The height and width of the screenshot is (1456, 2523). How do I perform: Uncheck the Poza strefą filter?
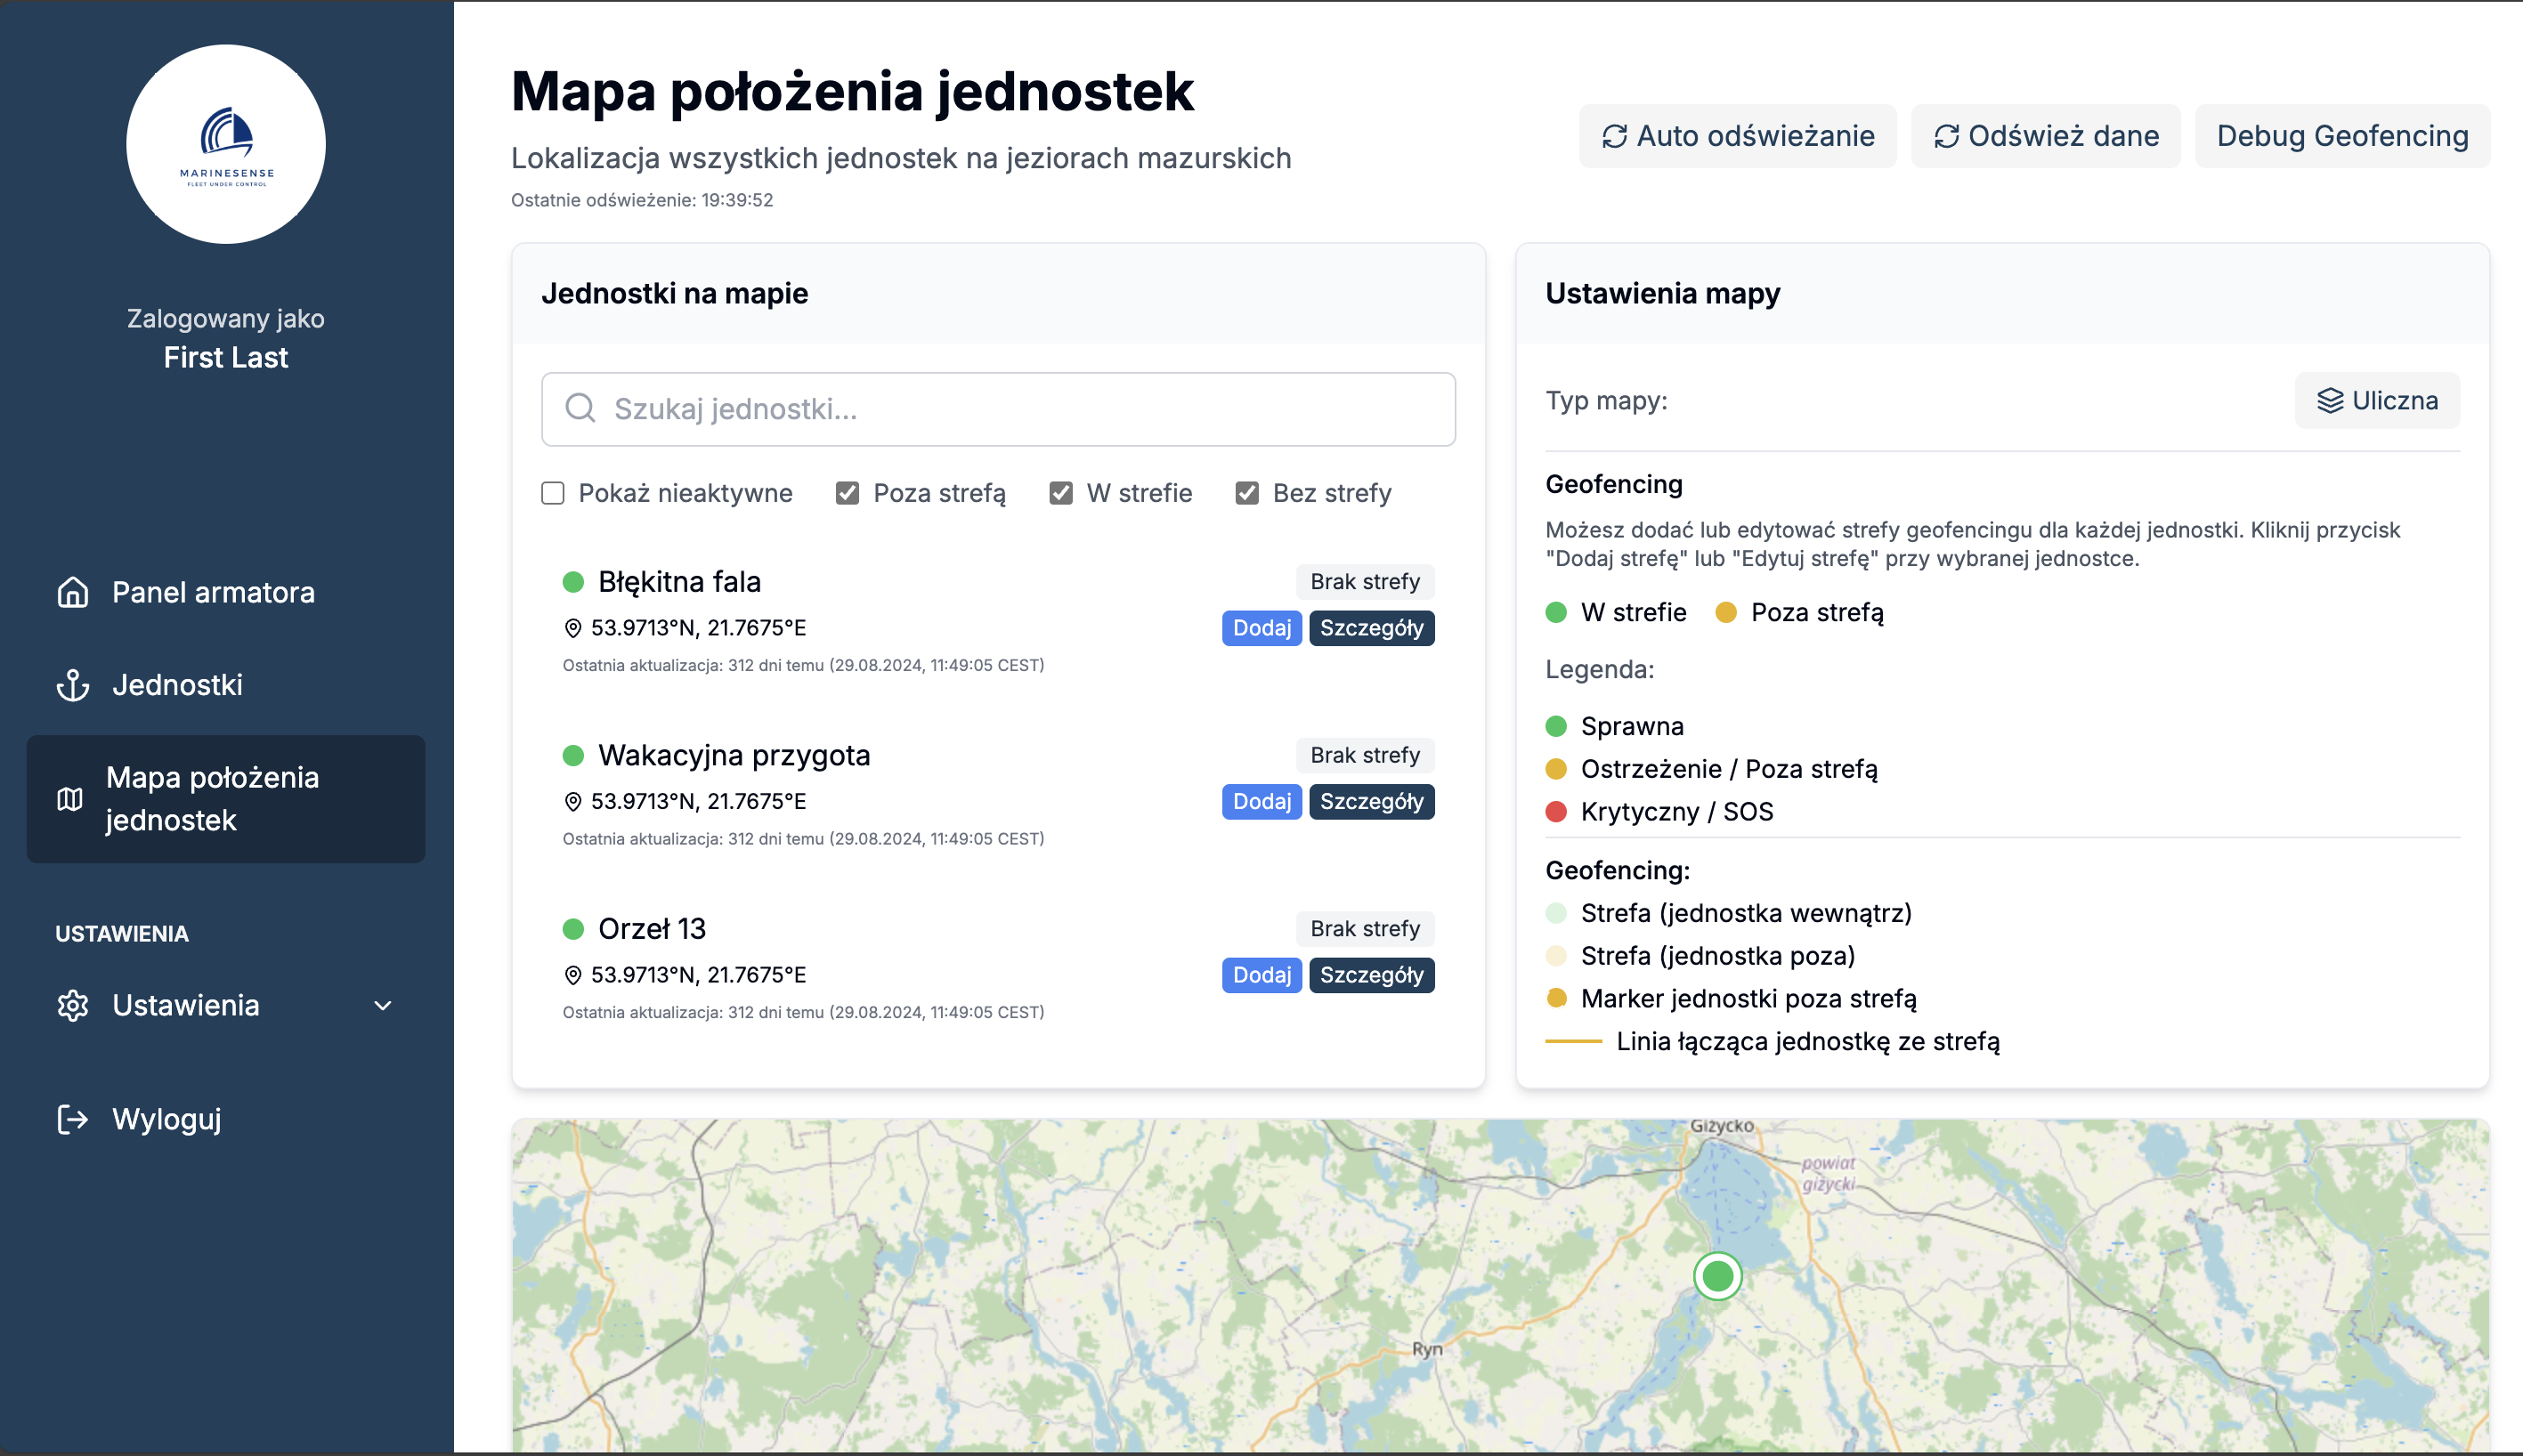(x=847, y=493)
